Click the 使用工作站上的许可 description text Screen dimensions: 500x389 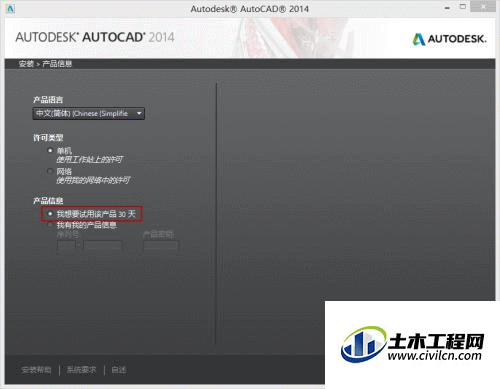tap(90, 160)
